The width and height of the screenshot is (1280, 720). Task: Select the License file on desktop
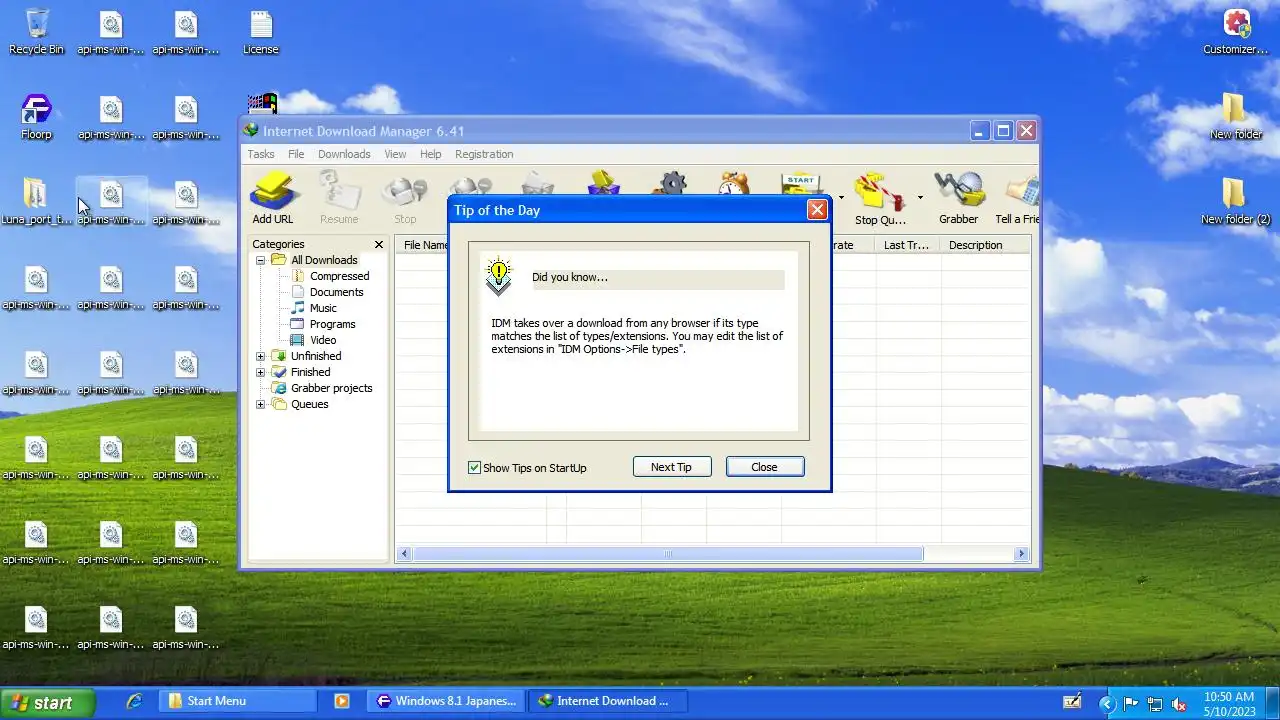(261, 31)
